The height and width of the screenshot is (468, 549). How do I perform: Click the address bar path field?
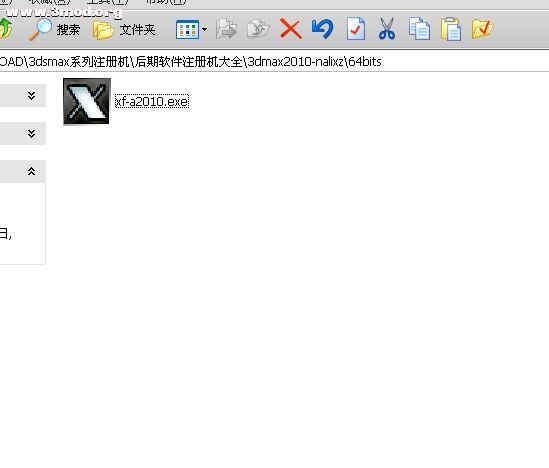[x=274, y=62]
